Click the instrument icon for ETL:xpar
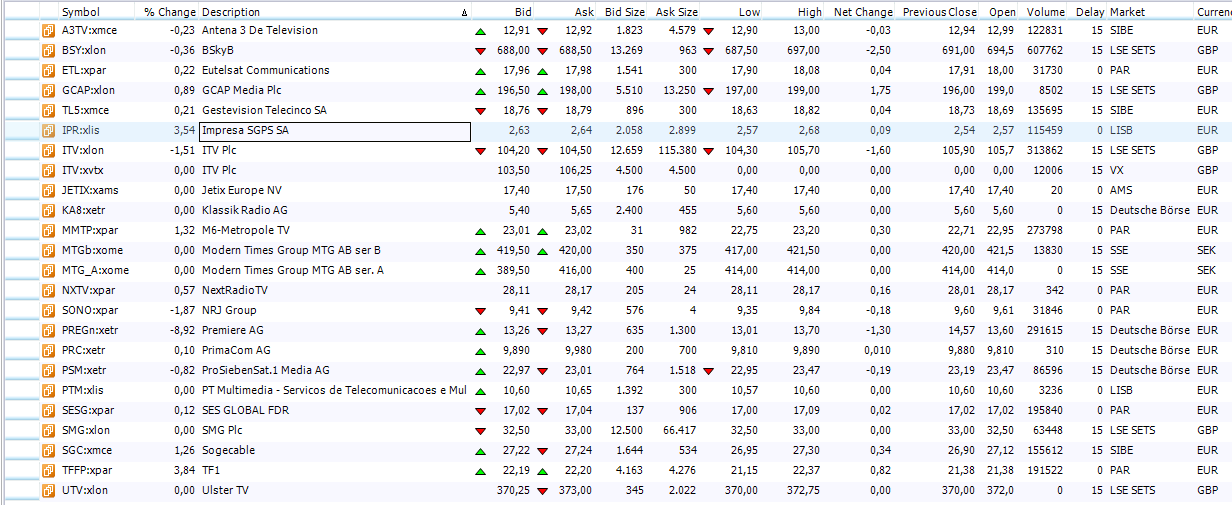The image size is (1232, 505). (x=48, y=70)
